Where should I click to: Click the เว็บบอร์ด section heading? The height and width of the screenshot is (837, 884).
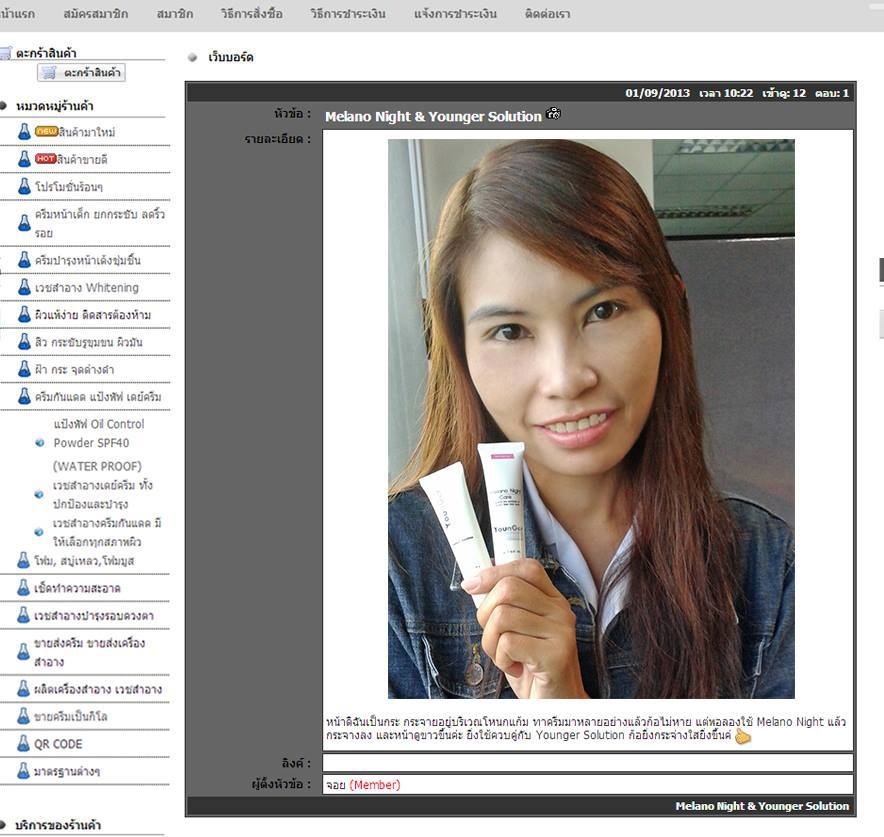point(231,57)
